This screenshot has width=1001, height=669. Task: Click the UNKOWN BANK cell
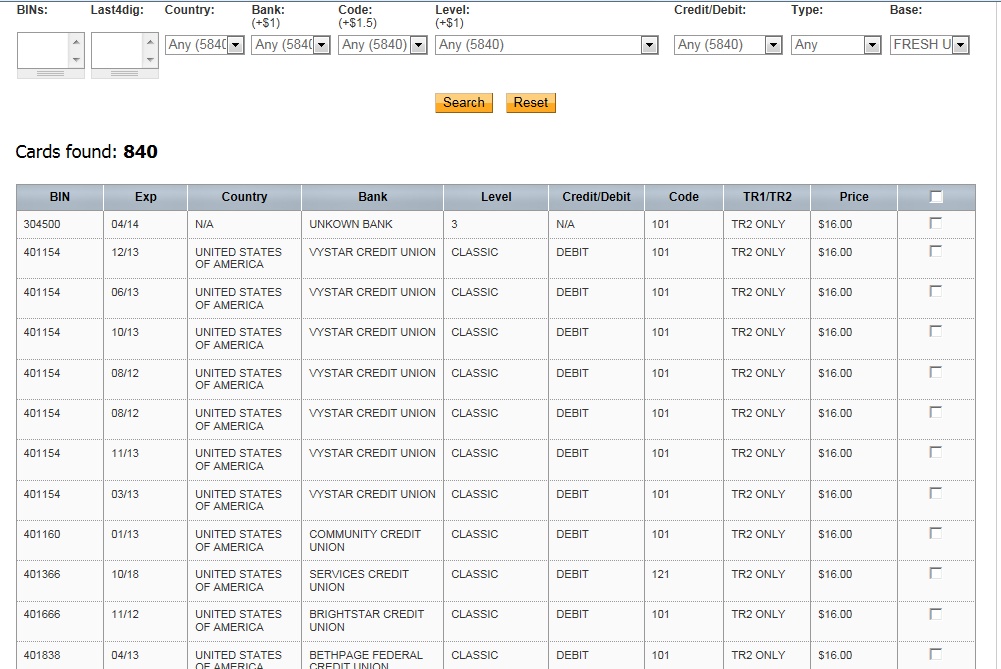click(x=351, y=225)
